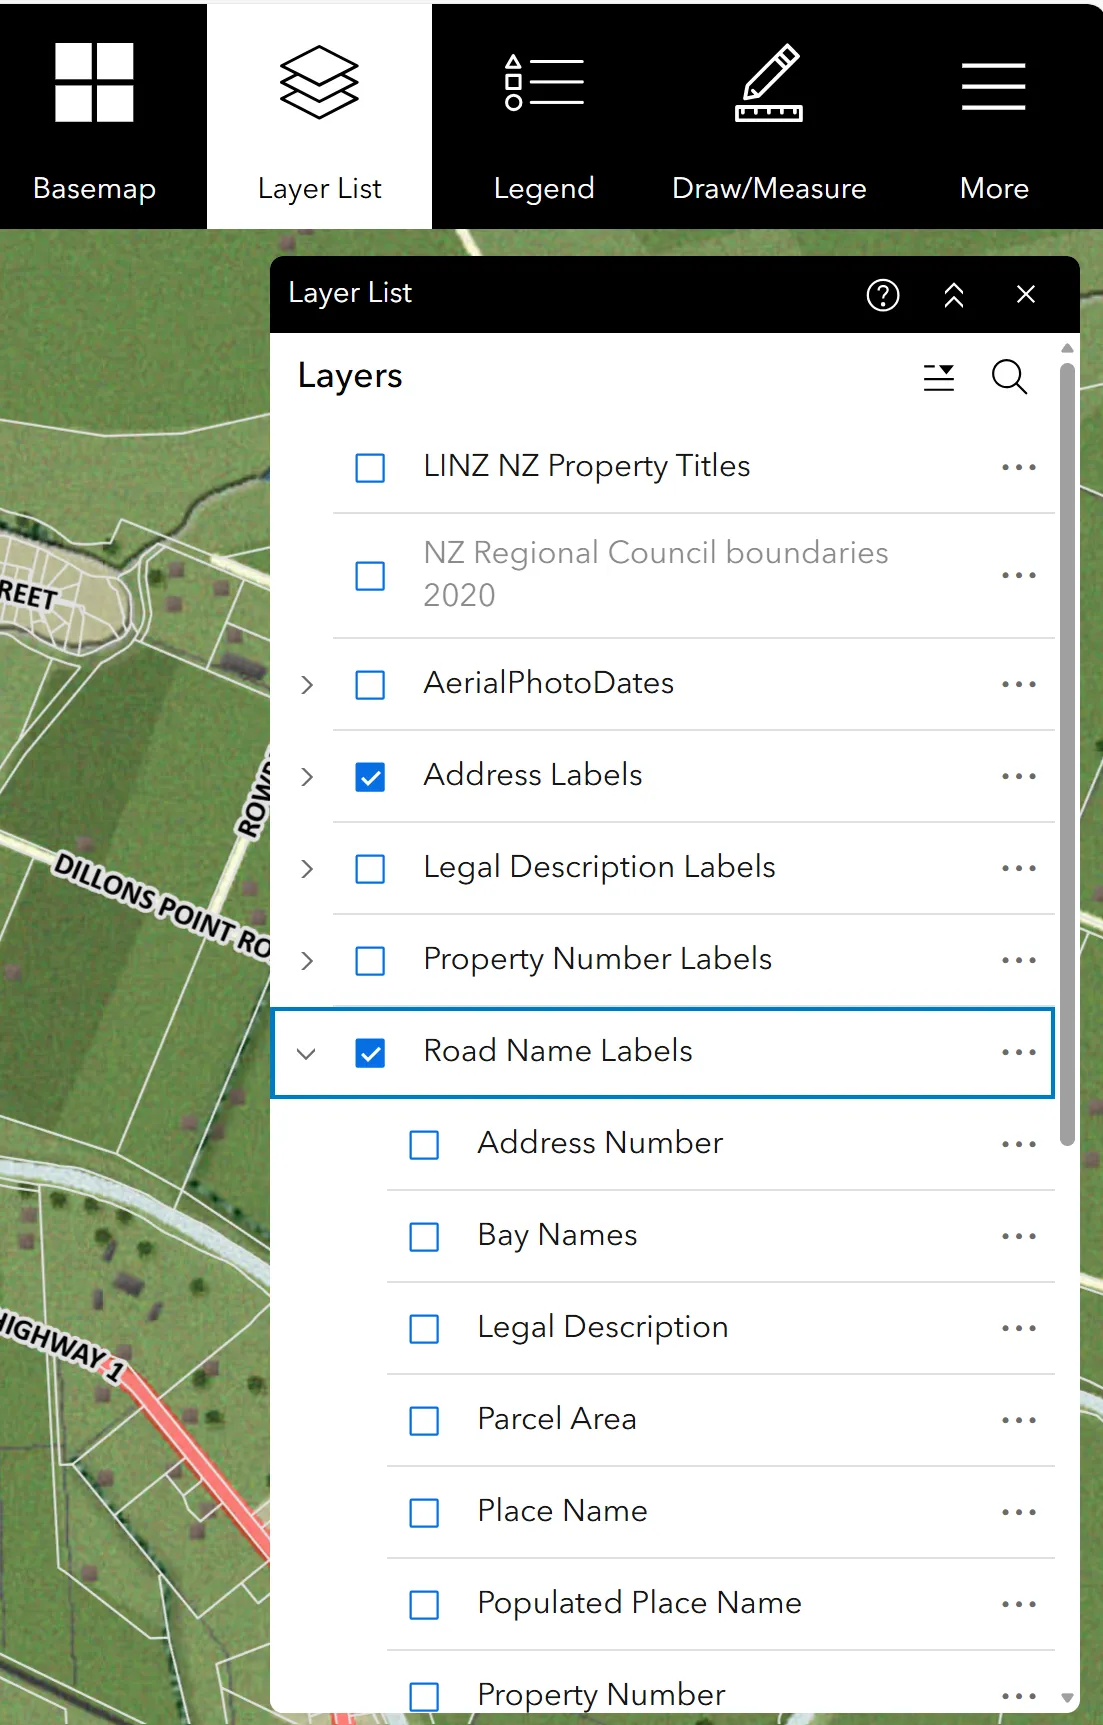Open options menu for Legal Description sublayer

(x=1019, y=1328)
